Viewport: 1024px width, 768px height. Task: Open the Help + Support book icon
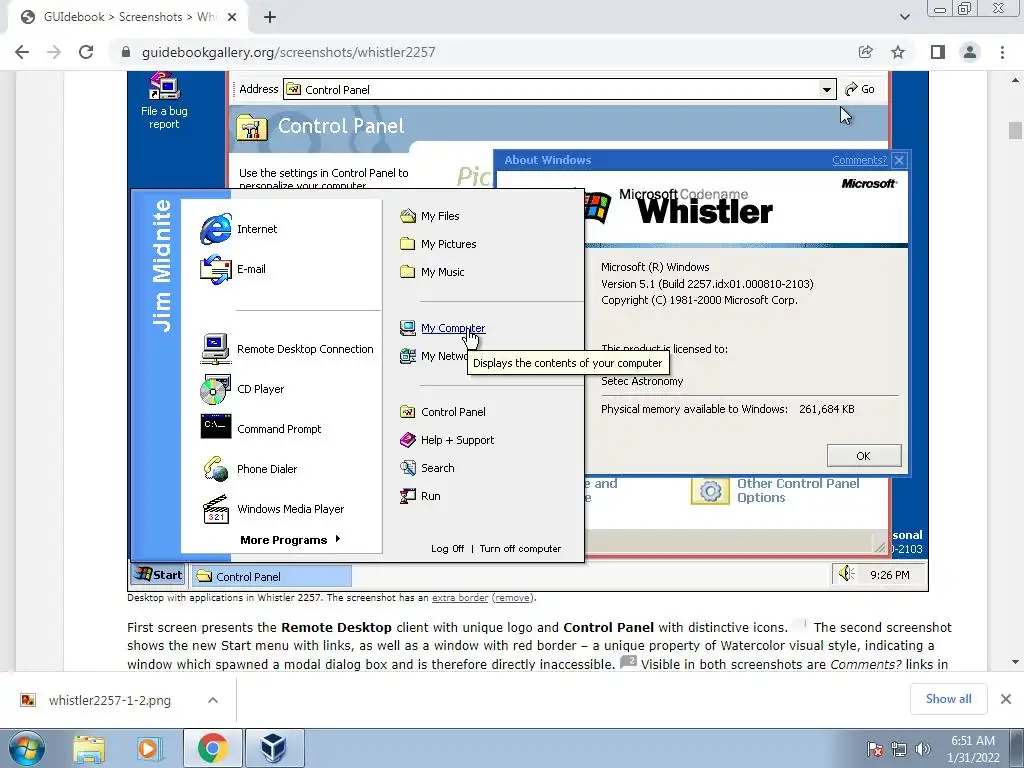click(x=408, y=440)
